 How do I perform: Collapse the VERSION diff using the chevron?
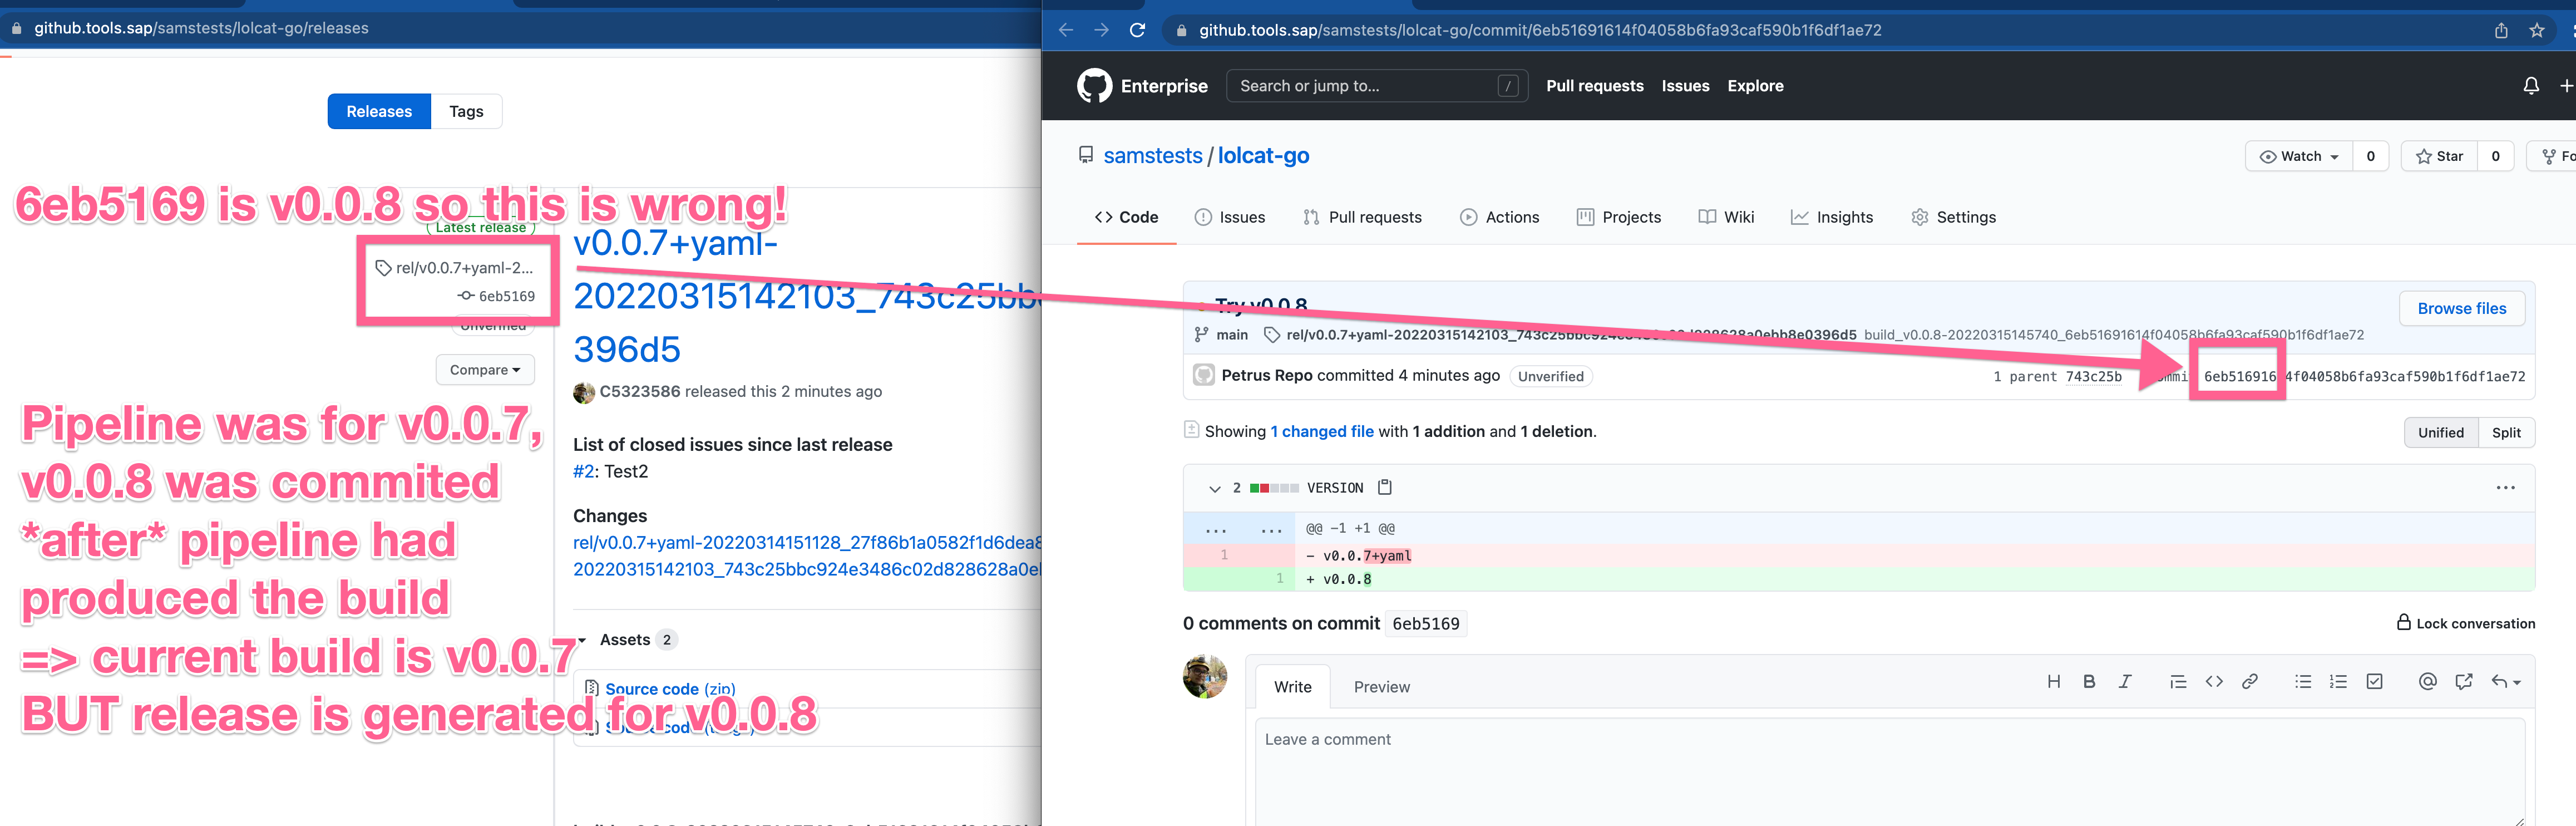coord(1215,487)
